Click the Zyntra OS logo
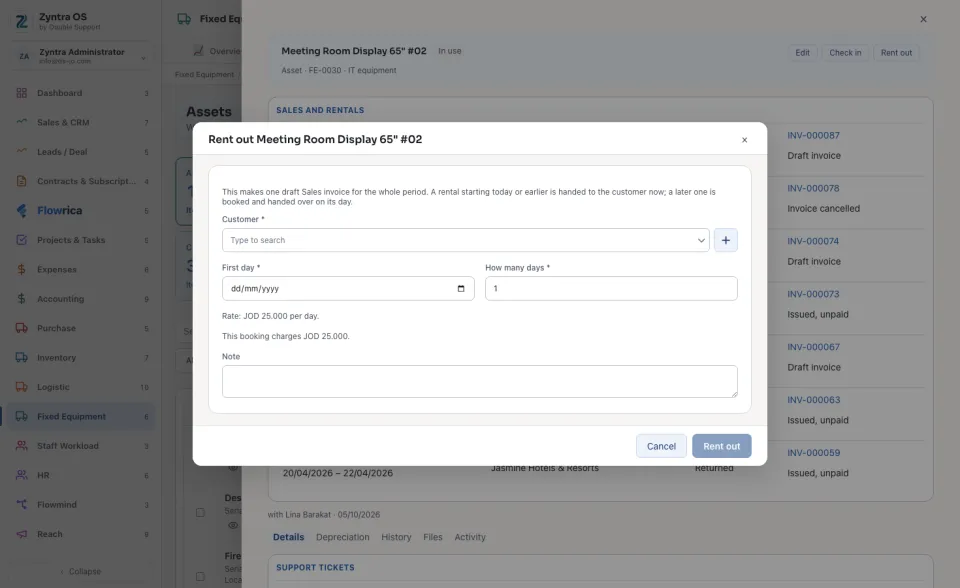This screenshot has width=960, height=588. click(x=21, y=21)
